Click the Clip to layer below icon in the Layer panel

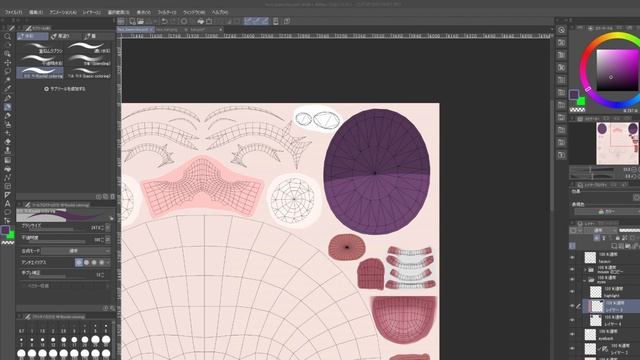pos(597,238)
